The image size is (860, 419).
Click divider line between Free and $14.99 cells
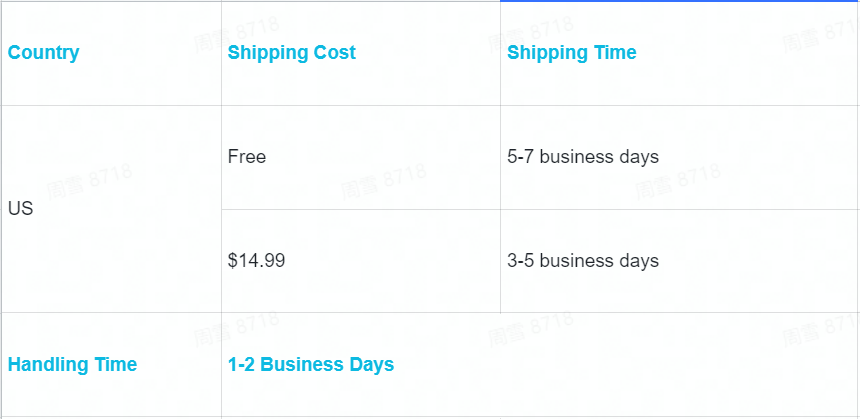click(361, 209)
